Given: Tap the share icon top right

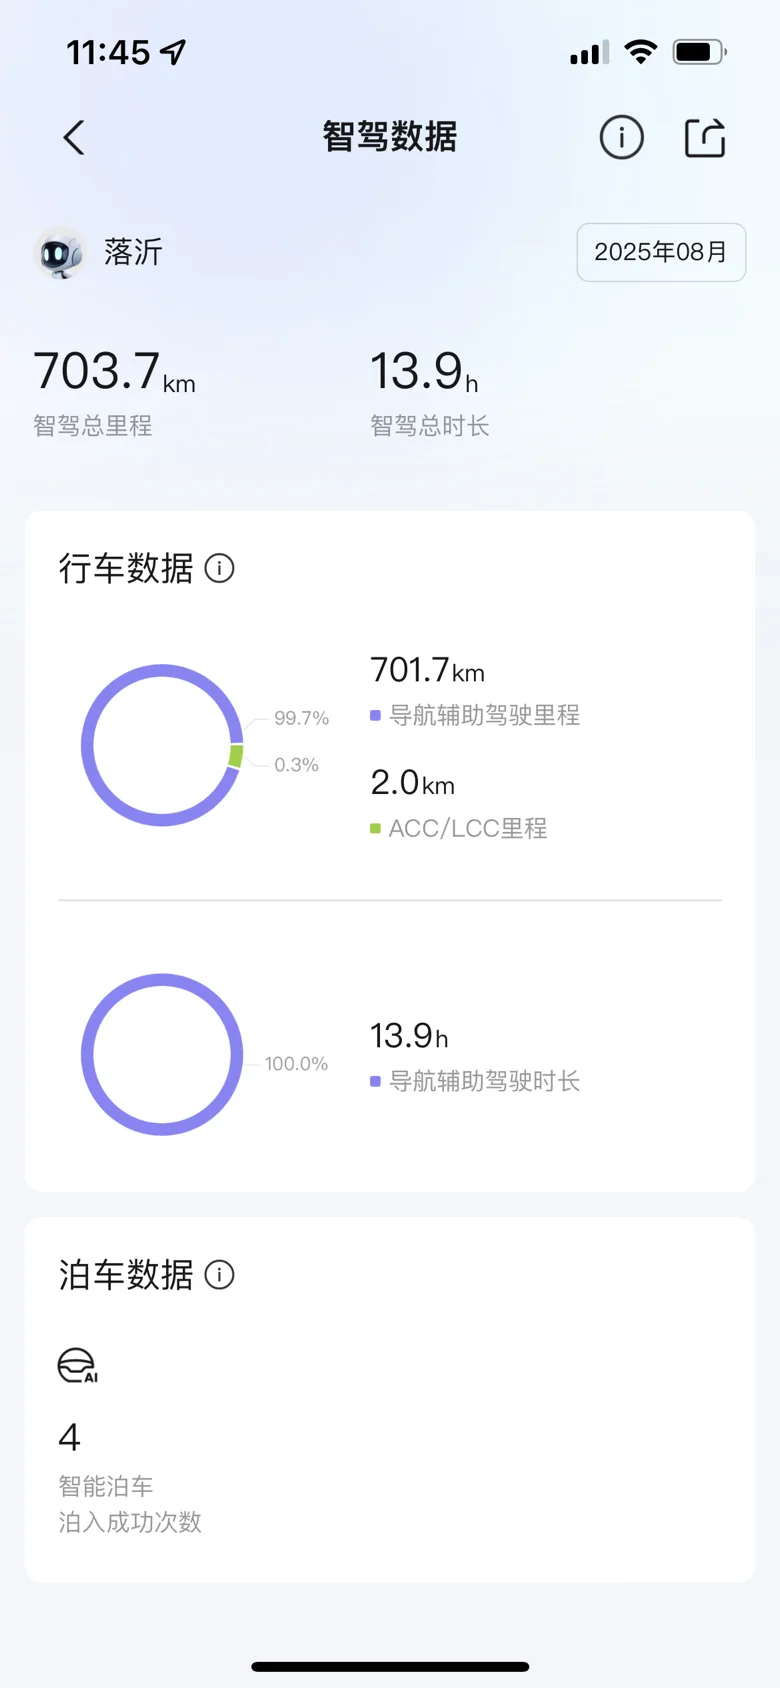Looking at the screenshot, I should click(x=705, y=138).
